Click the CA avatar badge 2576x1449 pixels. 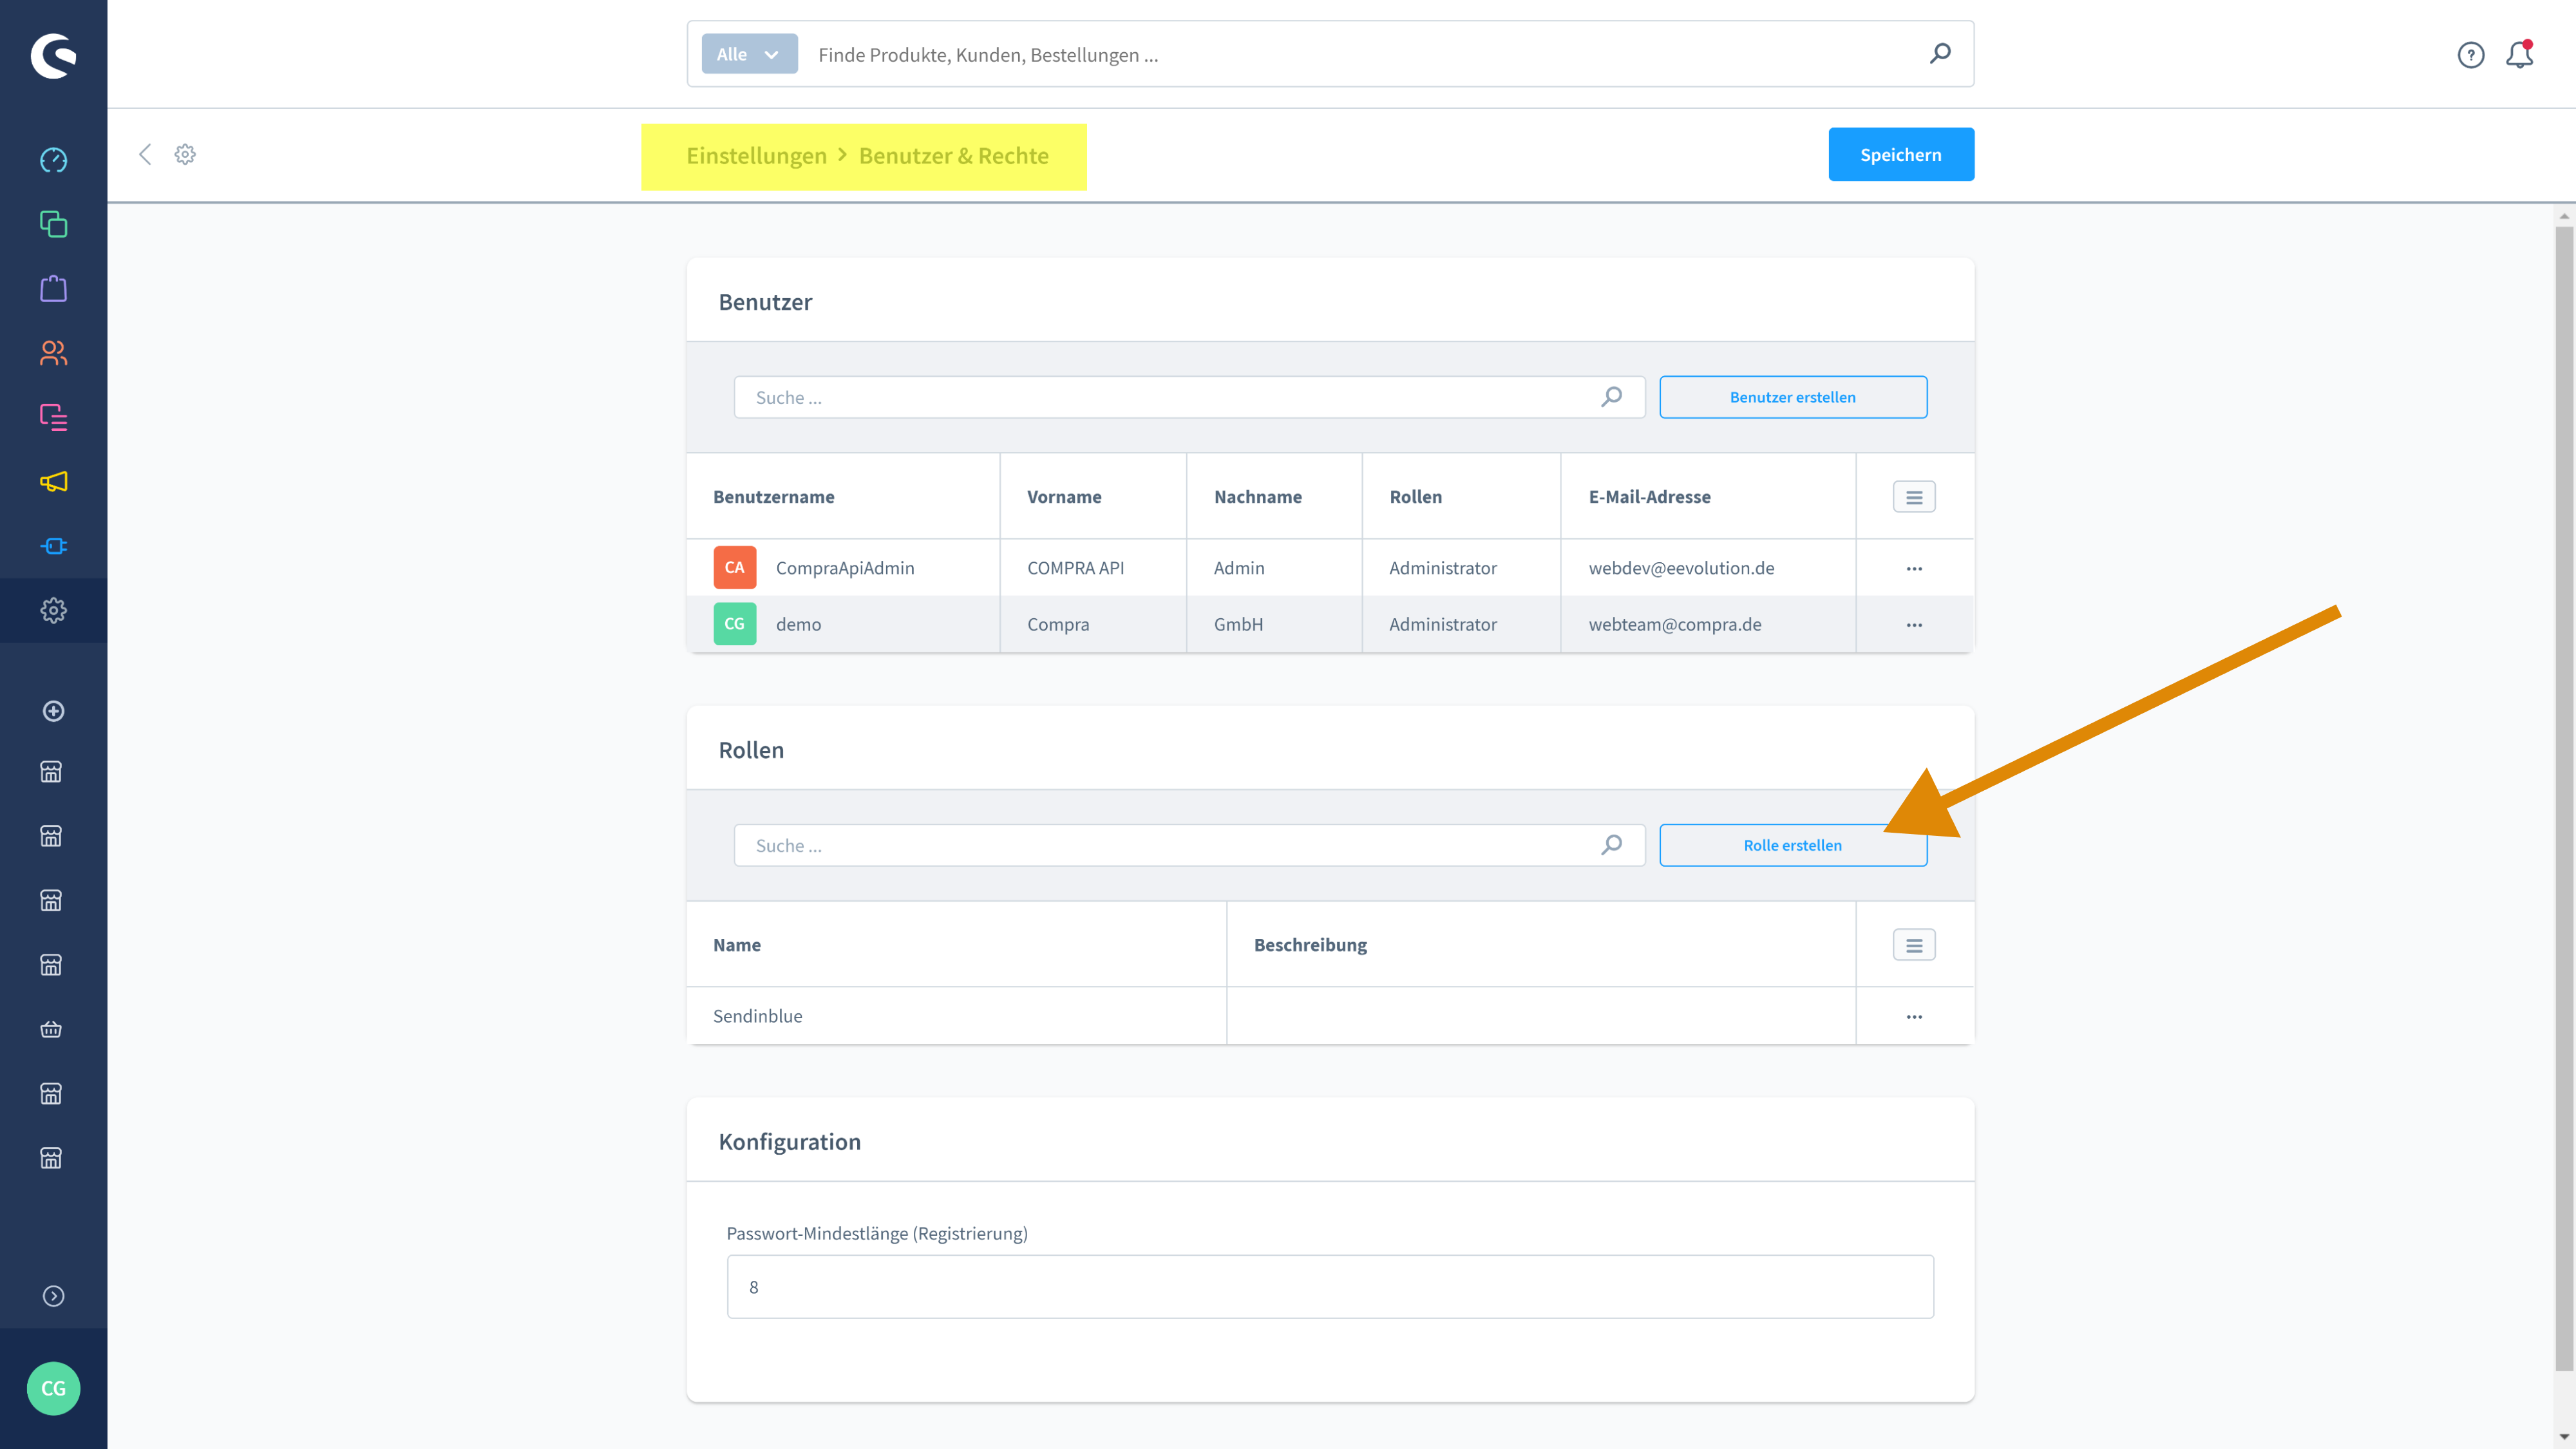734,568
